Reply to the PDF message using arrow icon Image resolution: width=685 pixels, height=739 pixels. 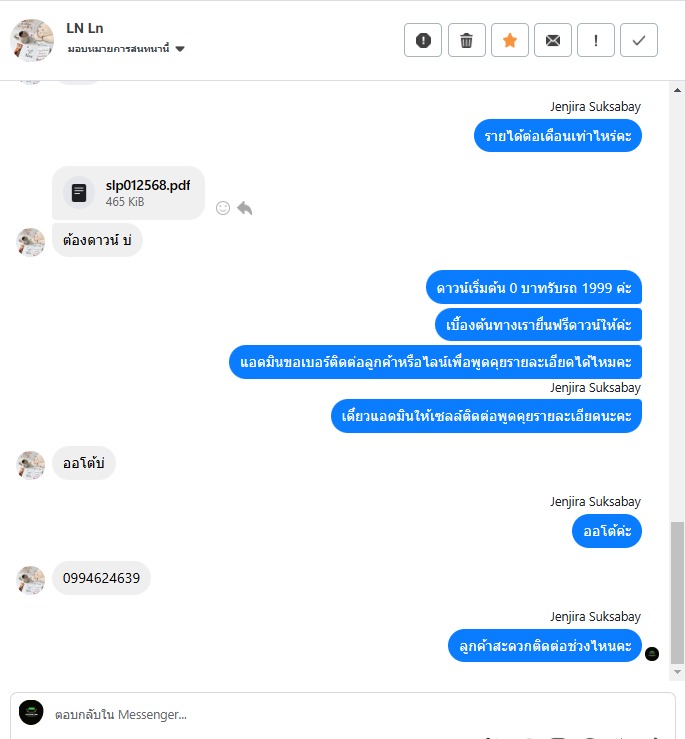coord(245,208)
